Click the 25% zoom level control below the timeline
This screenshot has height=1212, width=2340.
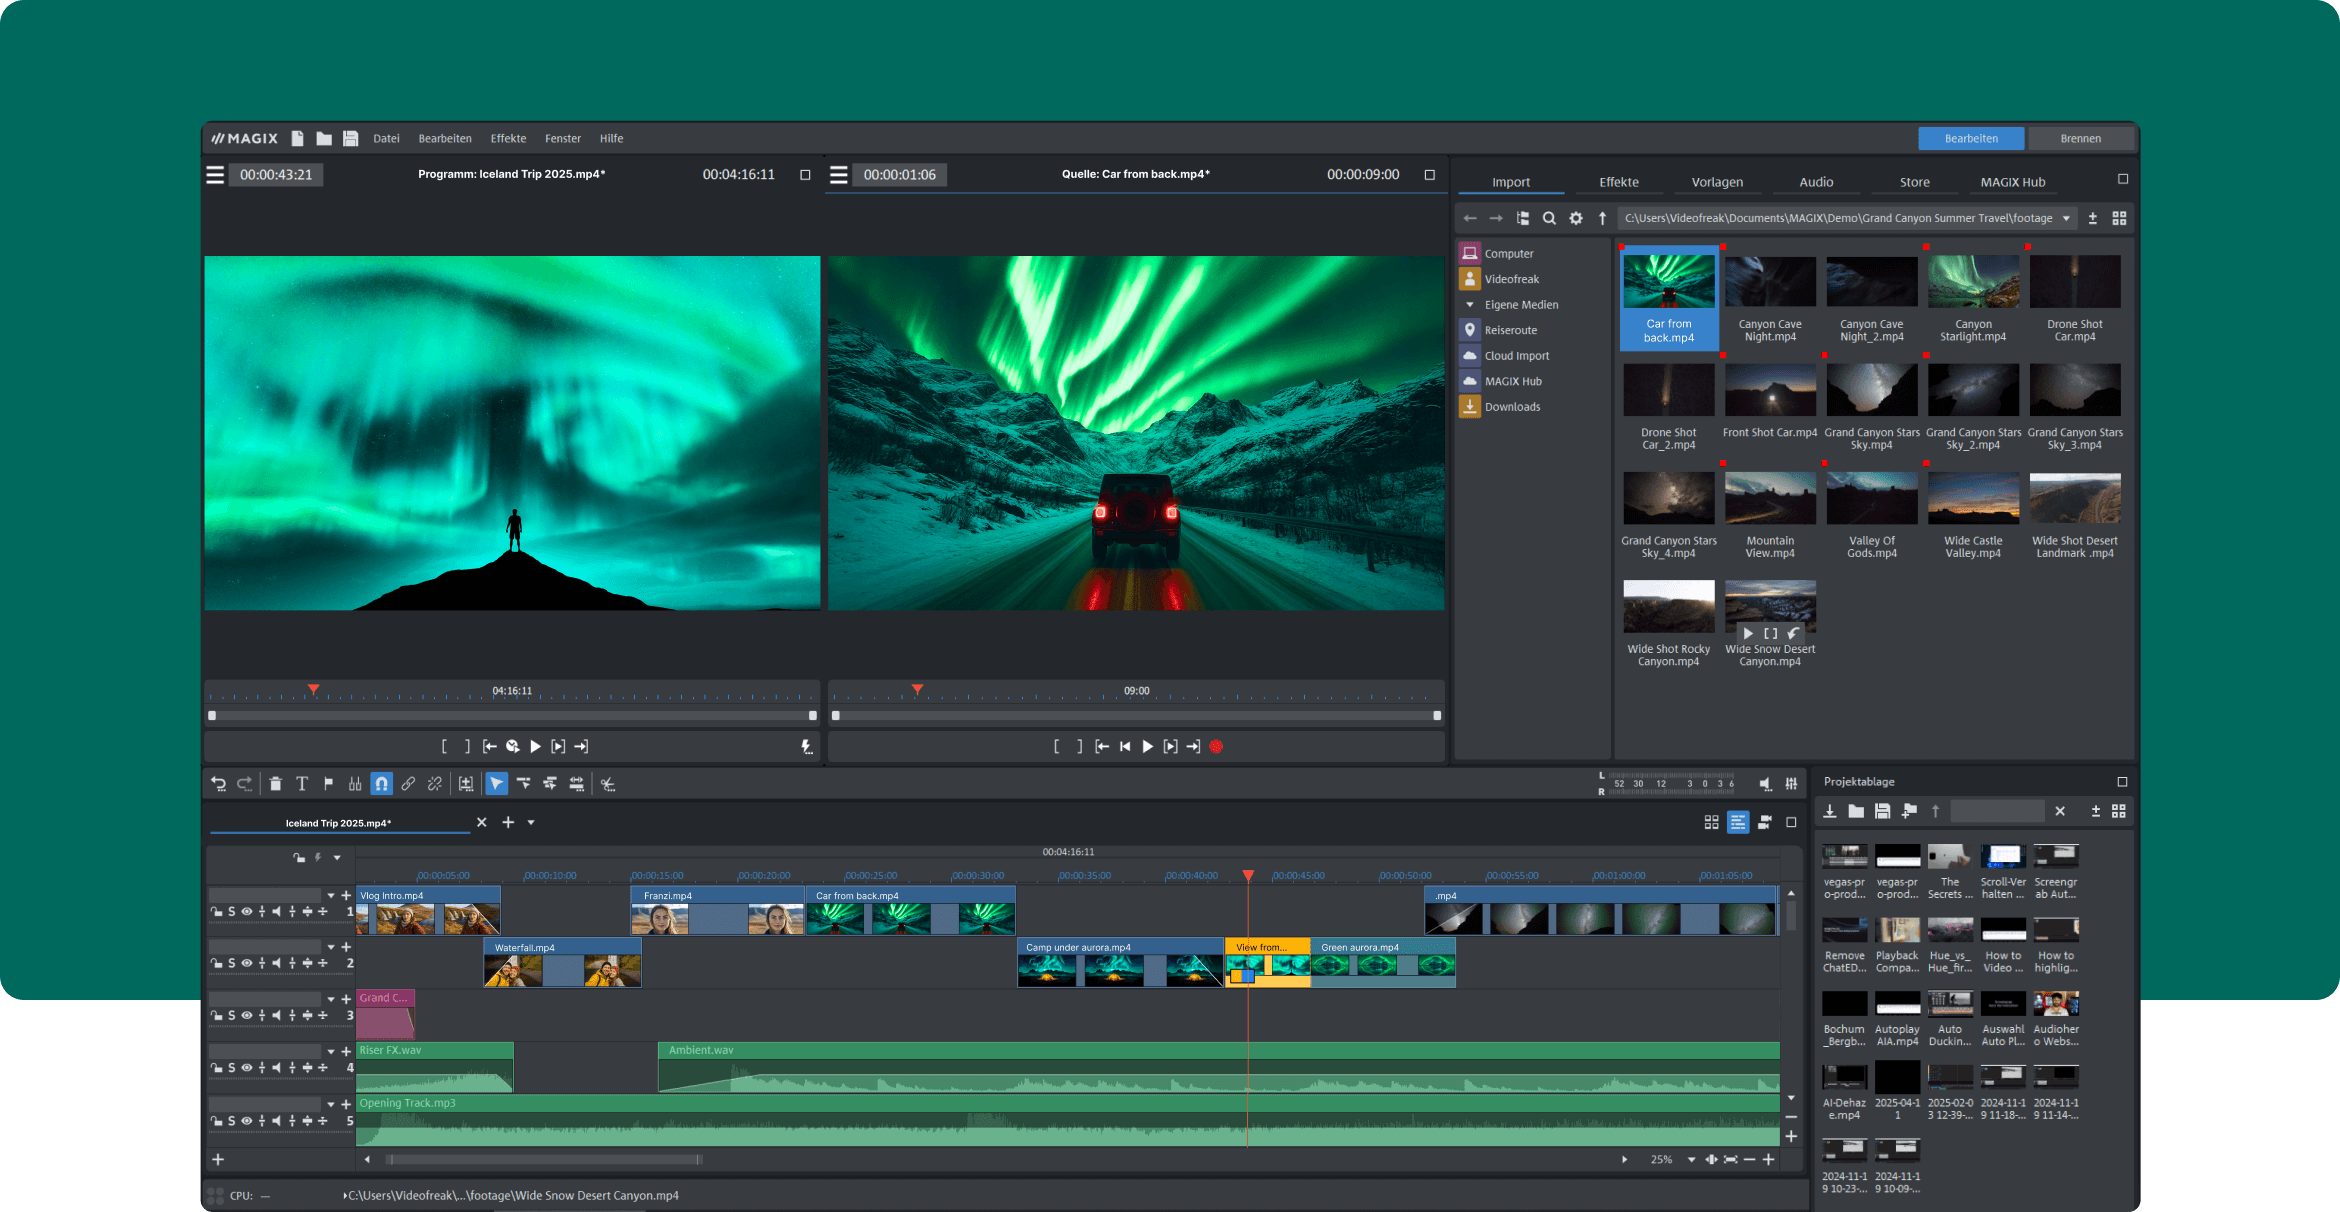point(1662,1159)
